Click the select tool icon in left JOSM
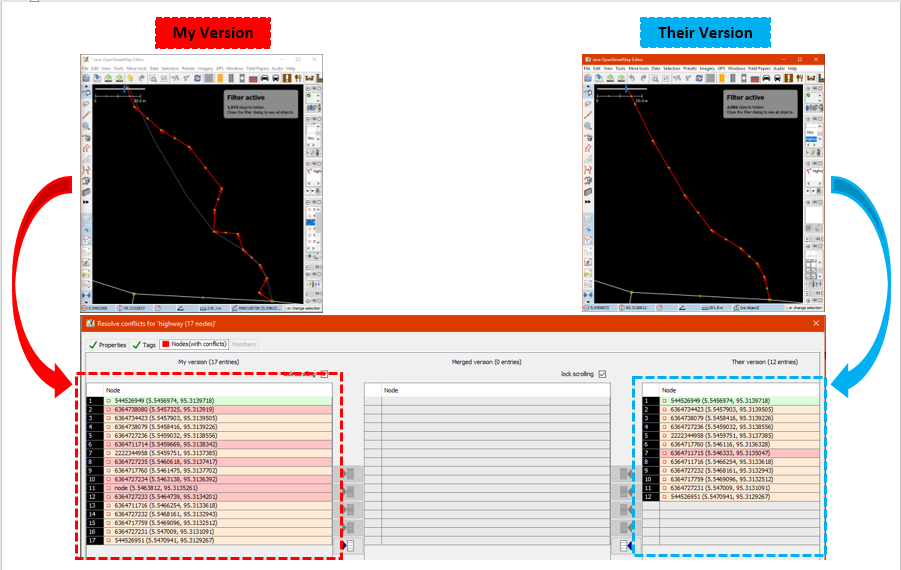 coord(86,90)
